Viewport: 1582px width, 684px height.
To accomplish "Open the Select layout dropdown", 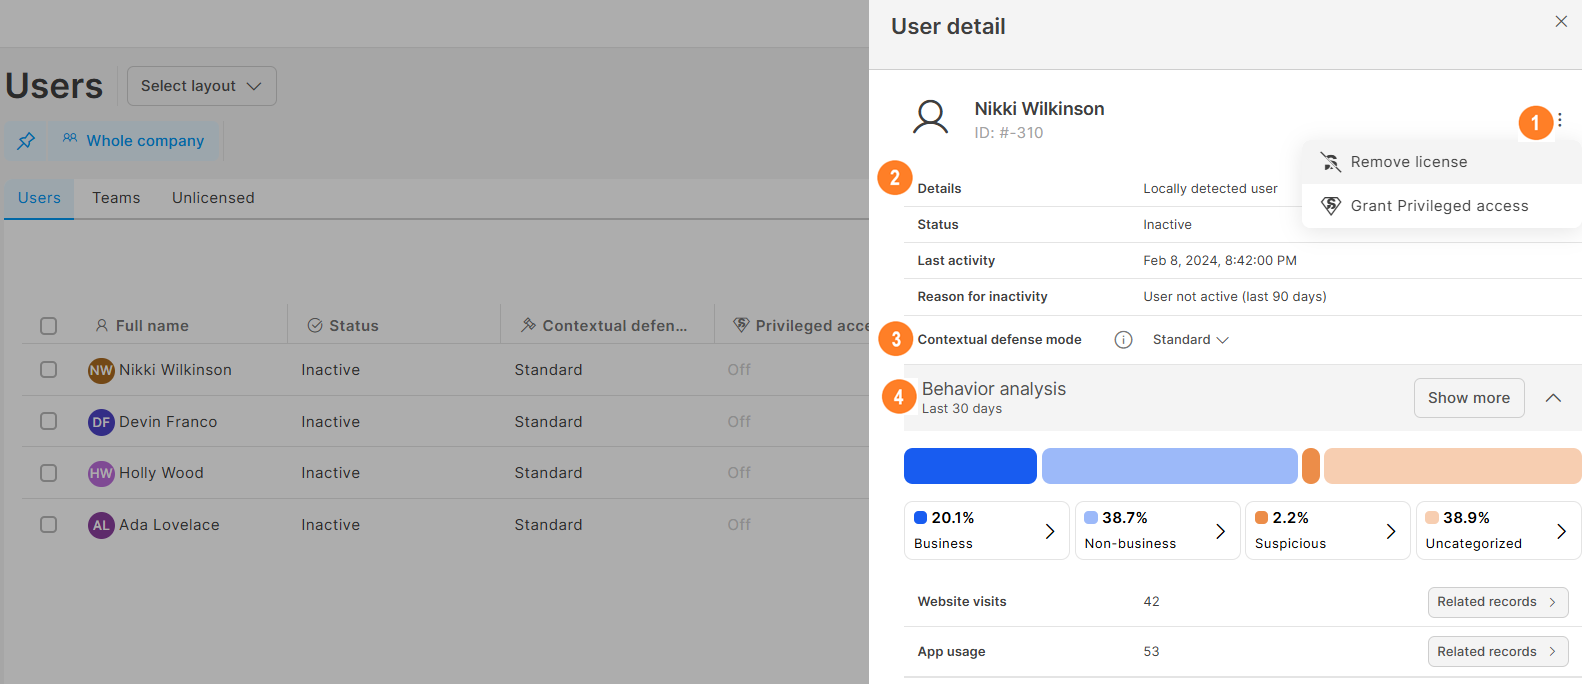I will click(201, 86).
